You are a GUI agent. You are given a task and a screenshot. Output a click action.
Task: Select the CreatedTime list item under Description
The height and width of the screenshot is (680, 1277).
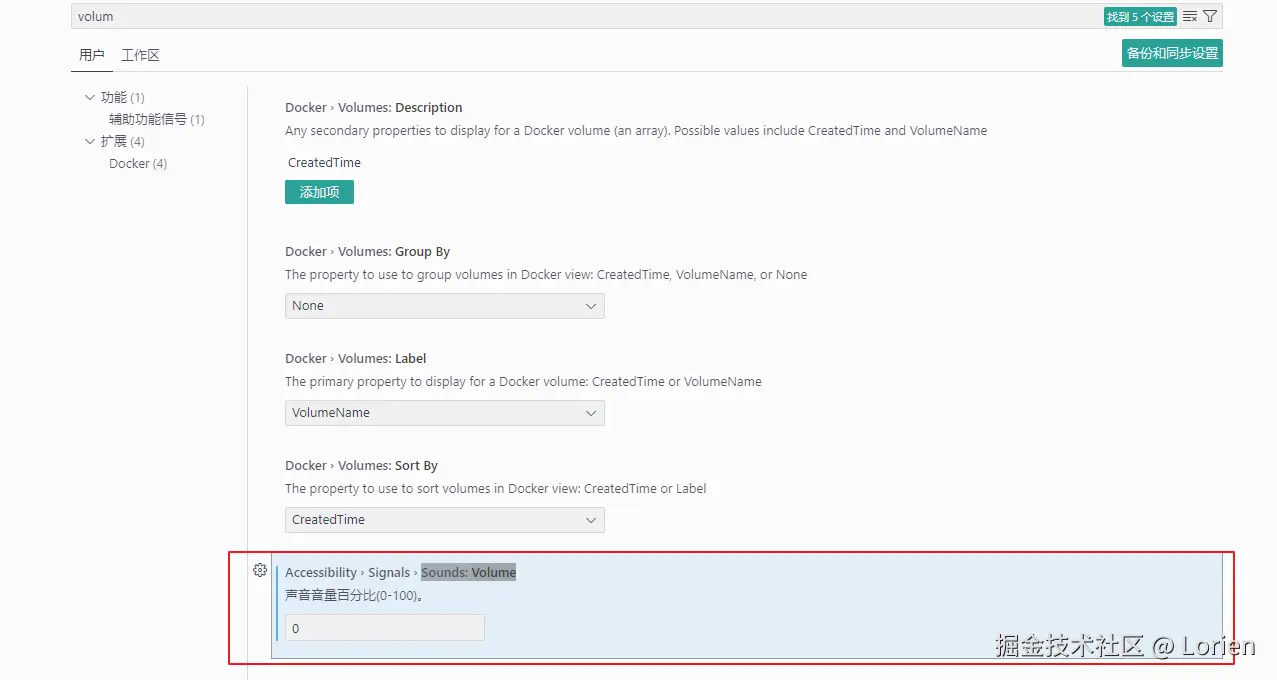(x=324, y=162)
